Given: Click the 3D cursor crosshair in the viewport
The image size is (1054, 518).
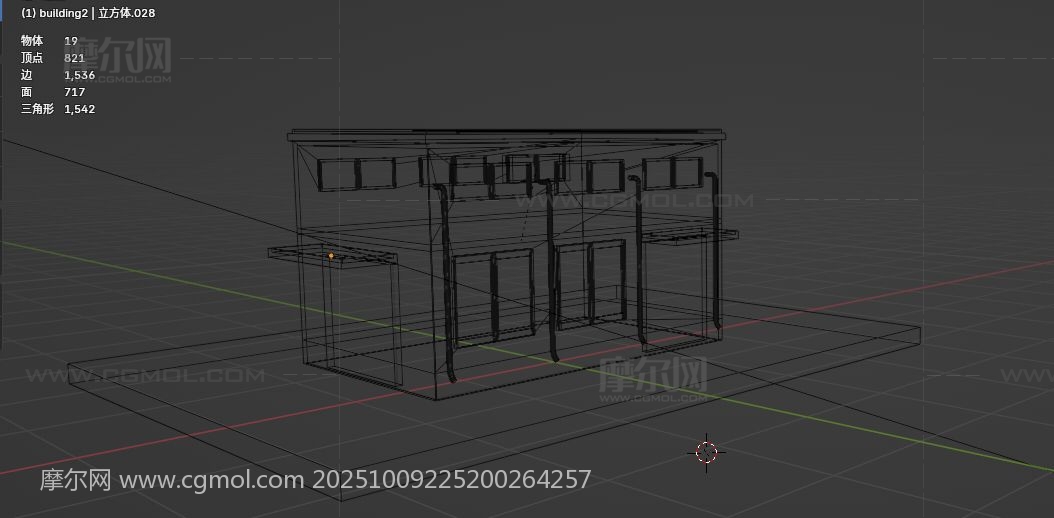Looking at the screenshot, I should click(707, 452).
